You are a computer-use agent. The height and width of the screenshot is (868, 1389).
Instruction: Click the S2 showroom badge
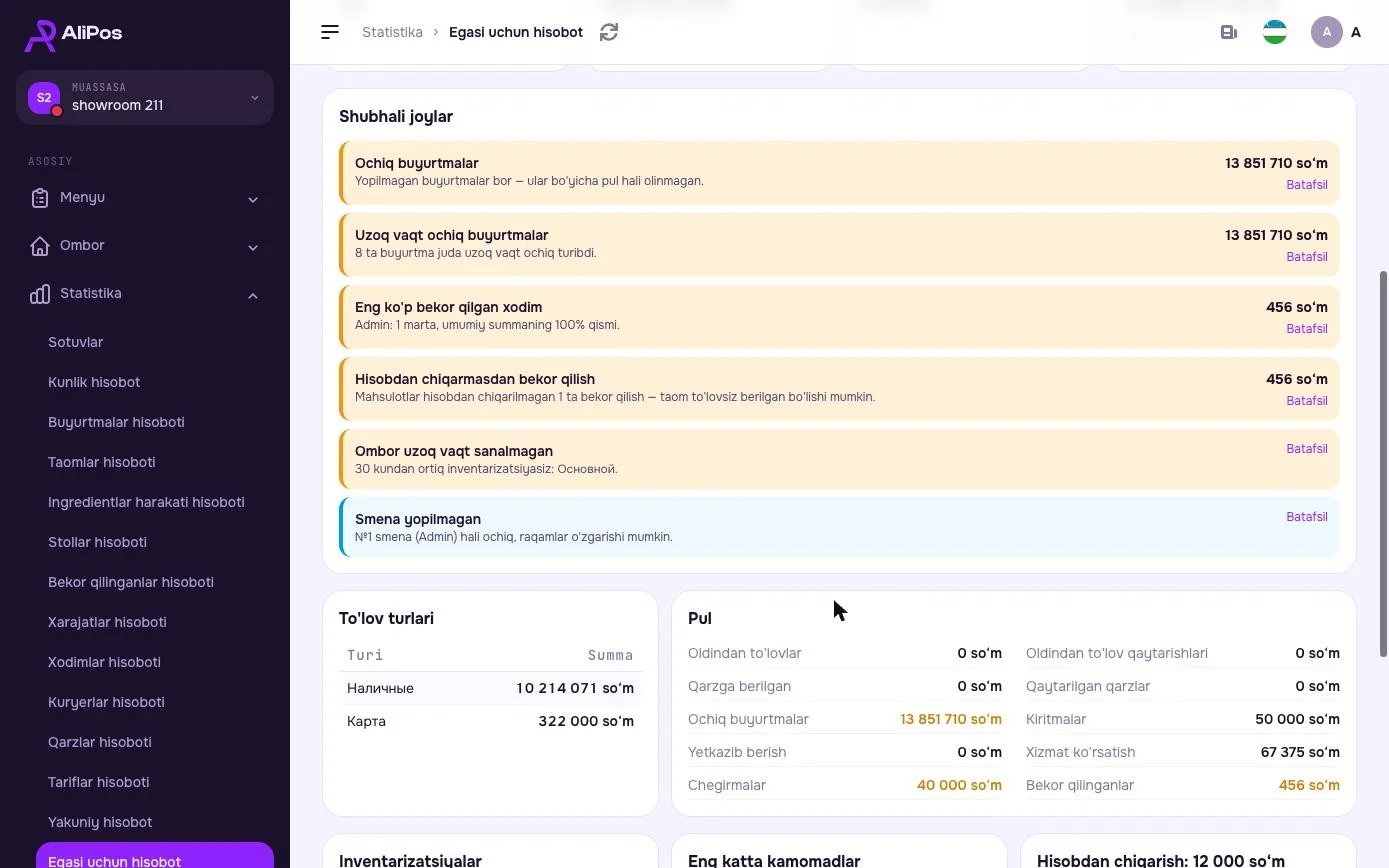coord(44,98)
